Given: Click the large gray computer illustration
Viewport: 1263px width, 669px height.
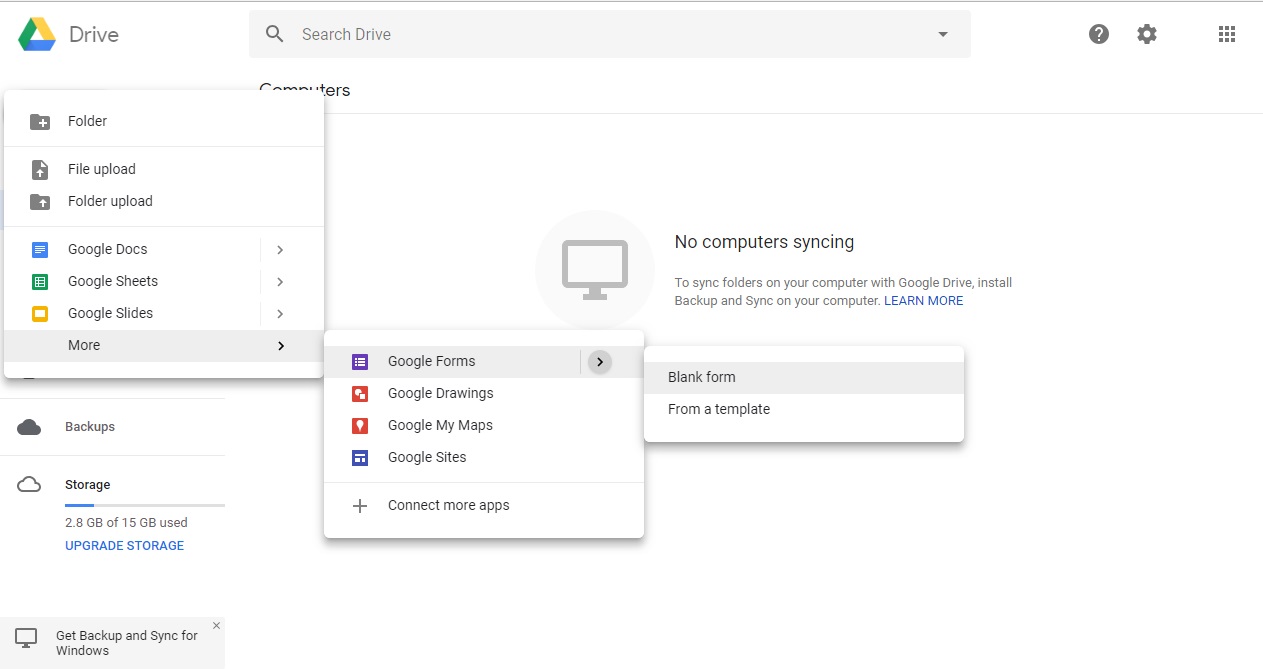Looking at the screenshot, I should pyautogui.click(x=595, y=270).
